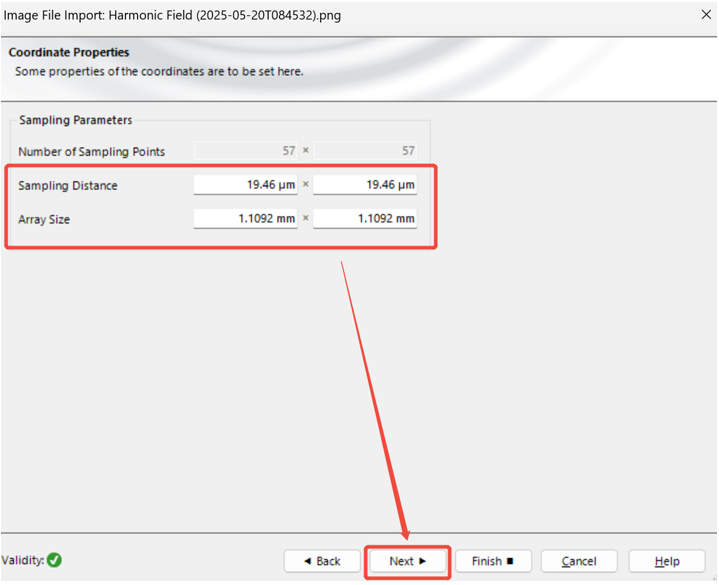Click the first Number of Sampling Points box

click(x=245, y=151)
